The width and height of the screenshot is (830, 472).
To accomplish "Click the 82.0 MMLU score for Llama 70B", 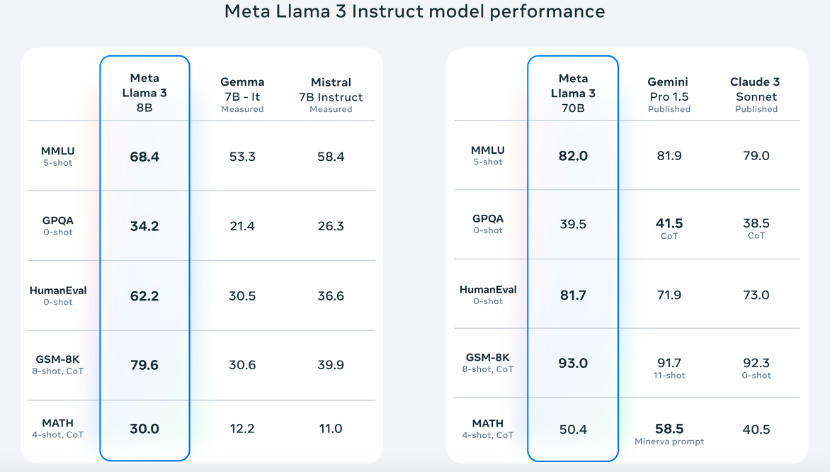I will point(573,156).
